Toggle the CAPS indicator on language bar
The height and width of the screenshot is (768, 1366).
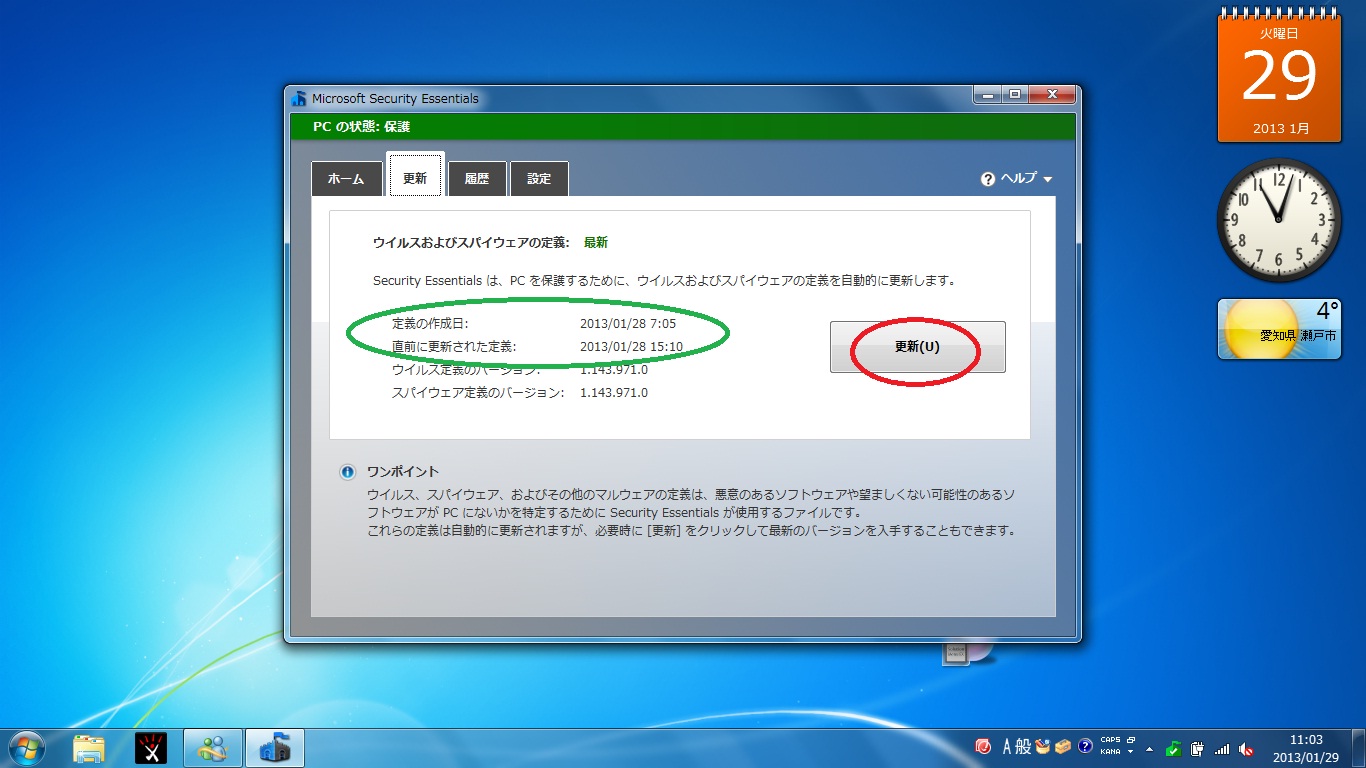pos(1110,741)
